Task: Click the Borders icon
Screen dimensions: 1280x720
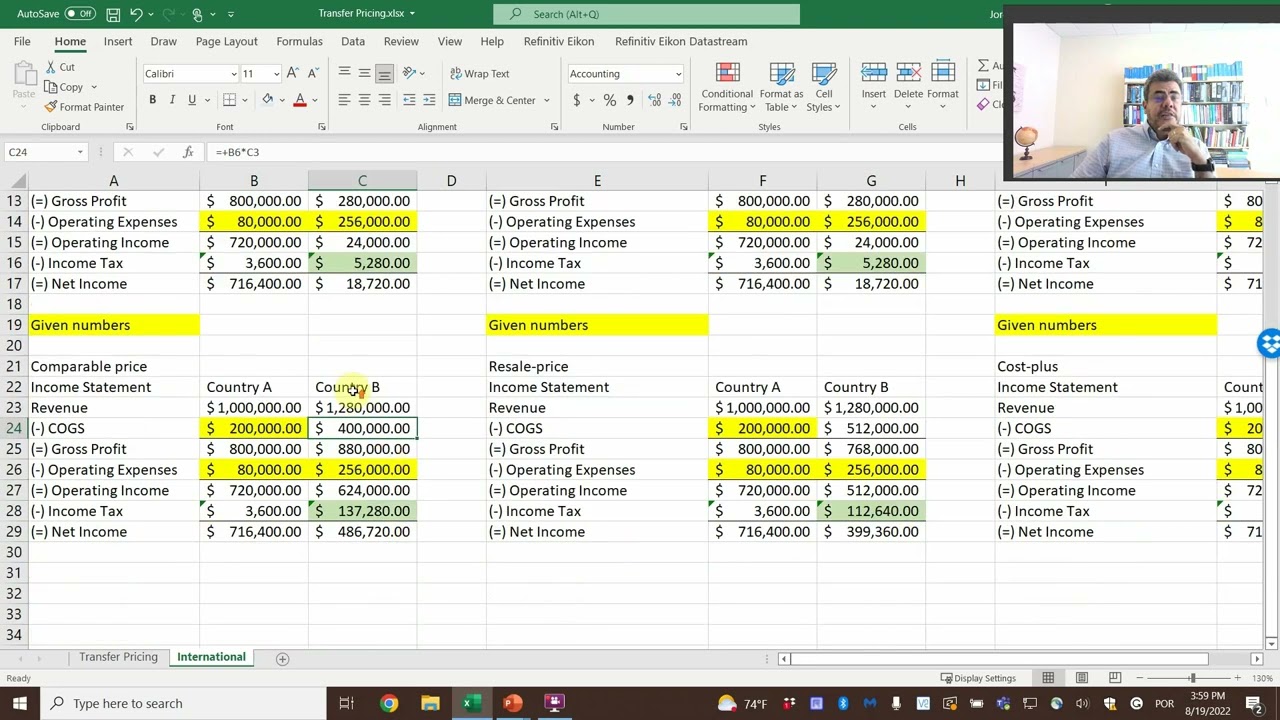Action: (x=229, y=100)
